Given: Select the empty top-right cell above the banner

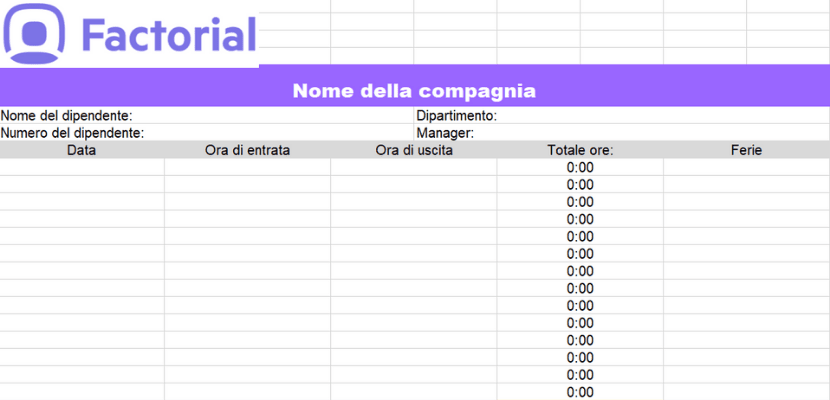Looking at the screenshot, I should (x=788, y=6).
